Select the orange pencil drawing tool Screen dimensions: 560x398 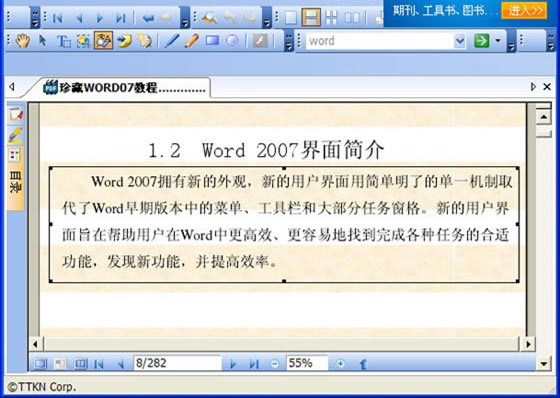[192, 41]
